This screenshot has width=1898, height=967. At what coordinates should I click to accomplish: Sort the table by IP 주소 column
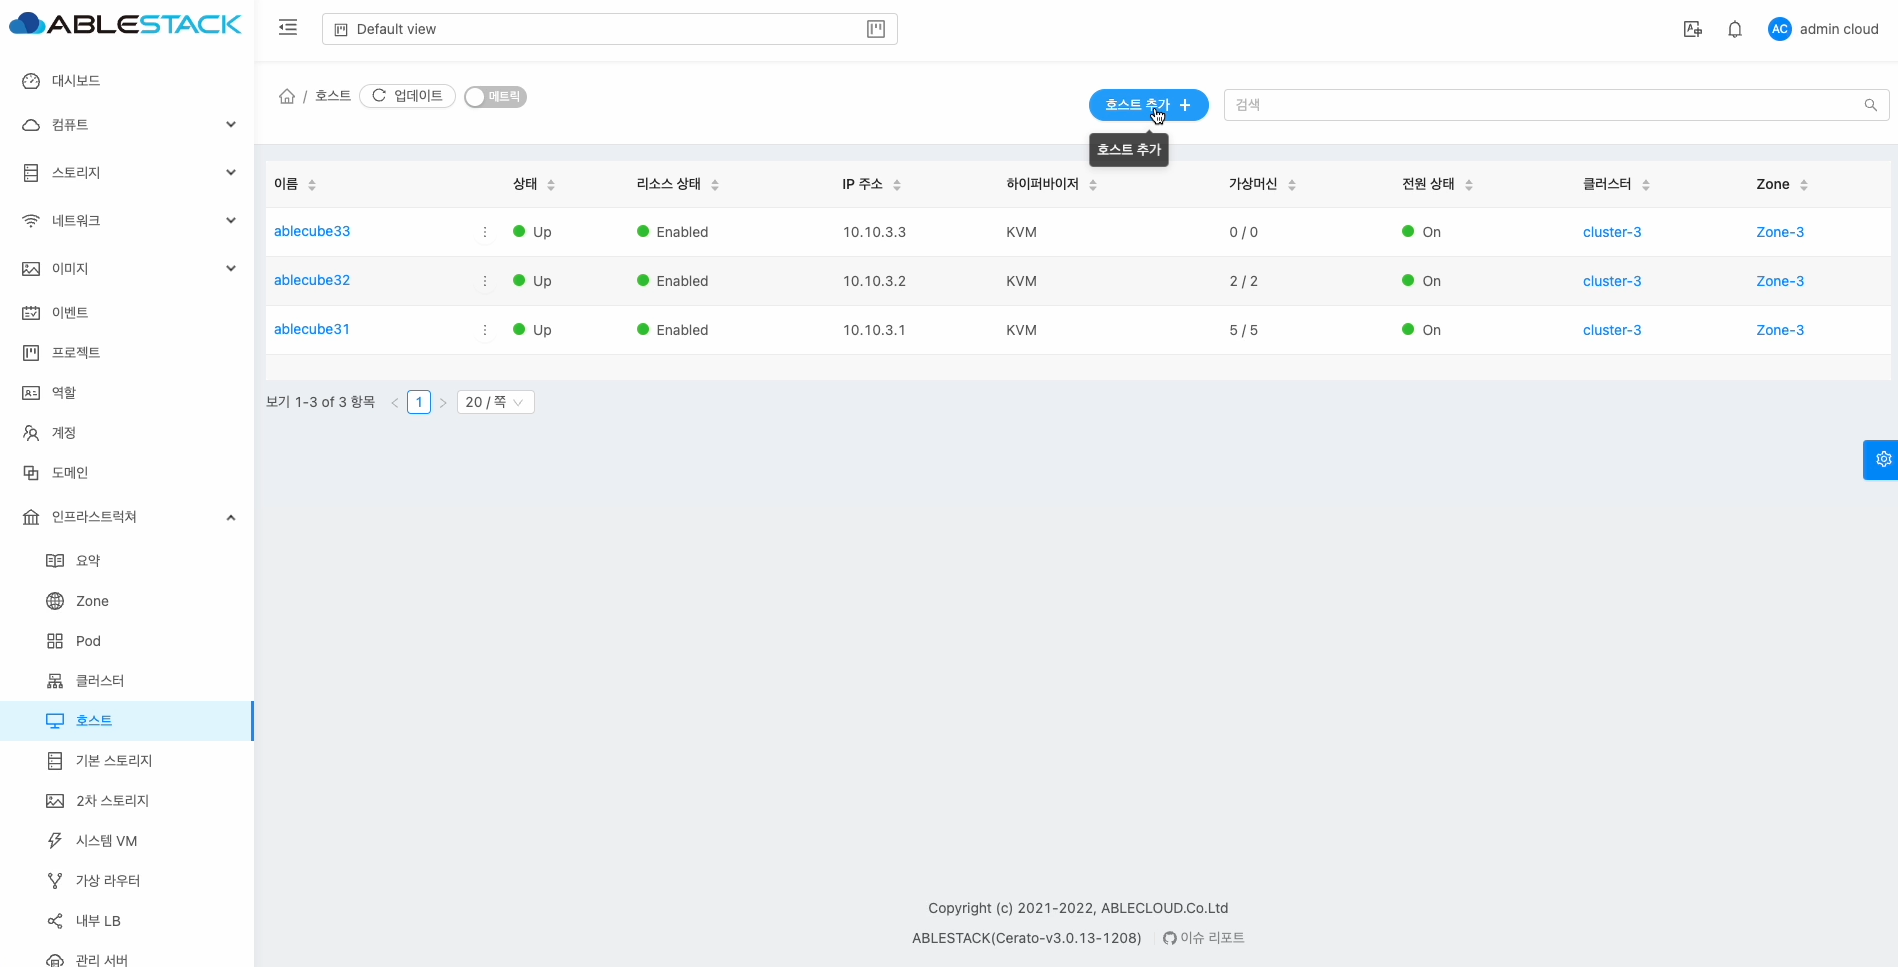tap(897, 185)
